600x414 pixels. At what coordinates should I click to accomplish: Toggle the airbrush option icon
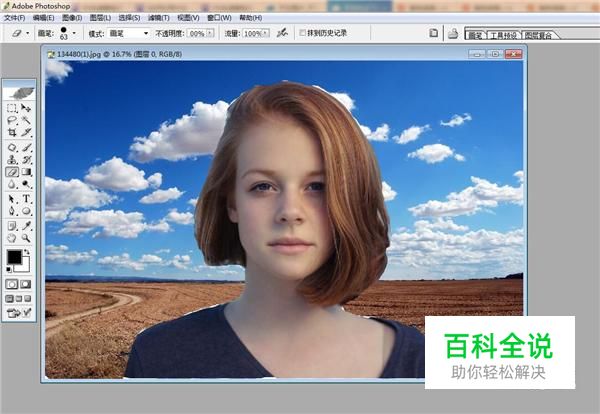coord(282,33)
